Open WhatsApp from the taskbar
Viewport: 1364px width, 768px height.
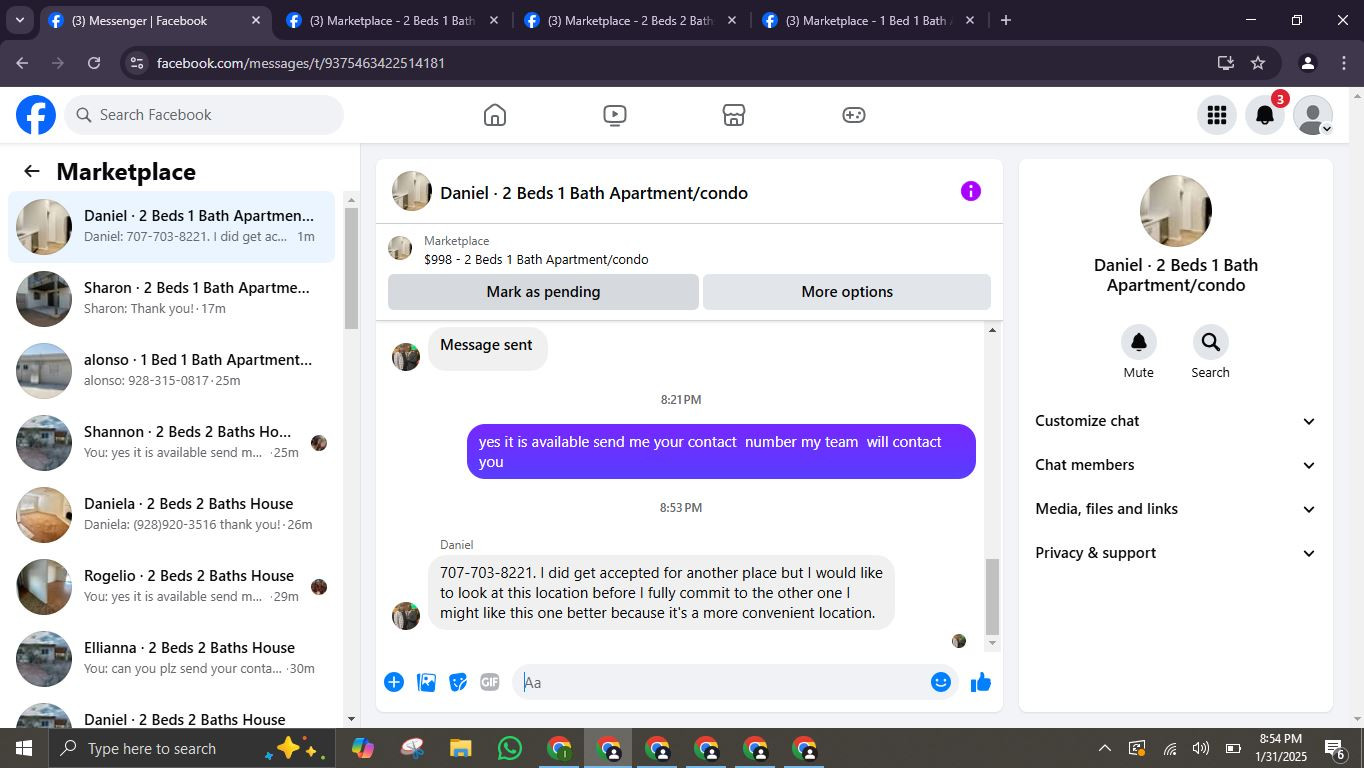click(510, 748)
